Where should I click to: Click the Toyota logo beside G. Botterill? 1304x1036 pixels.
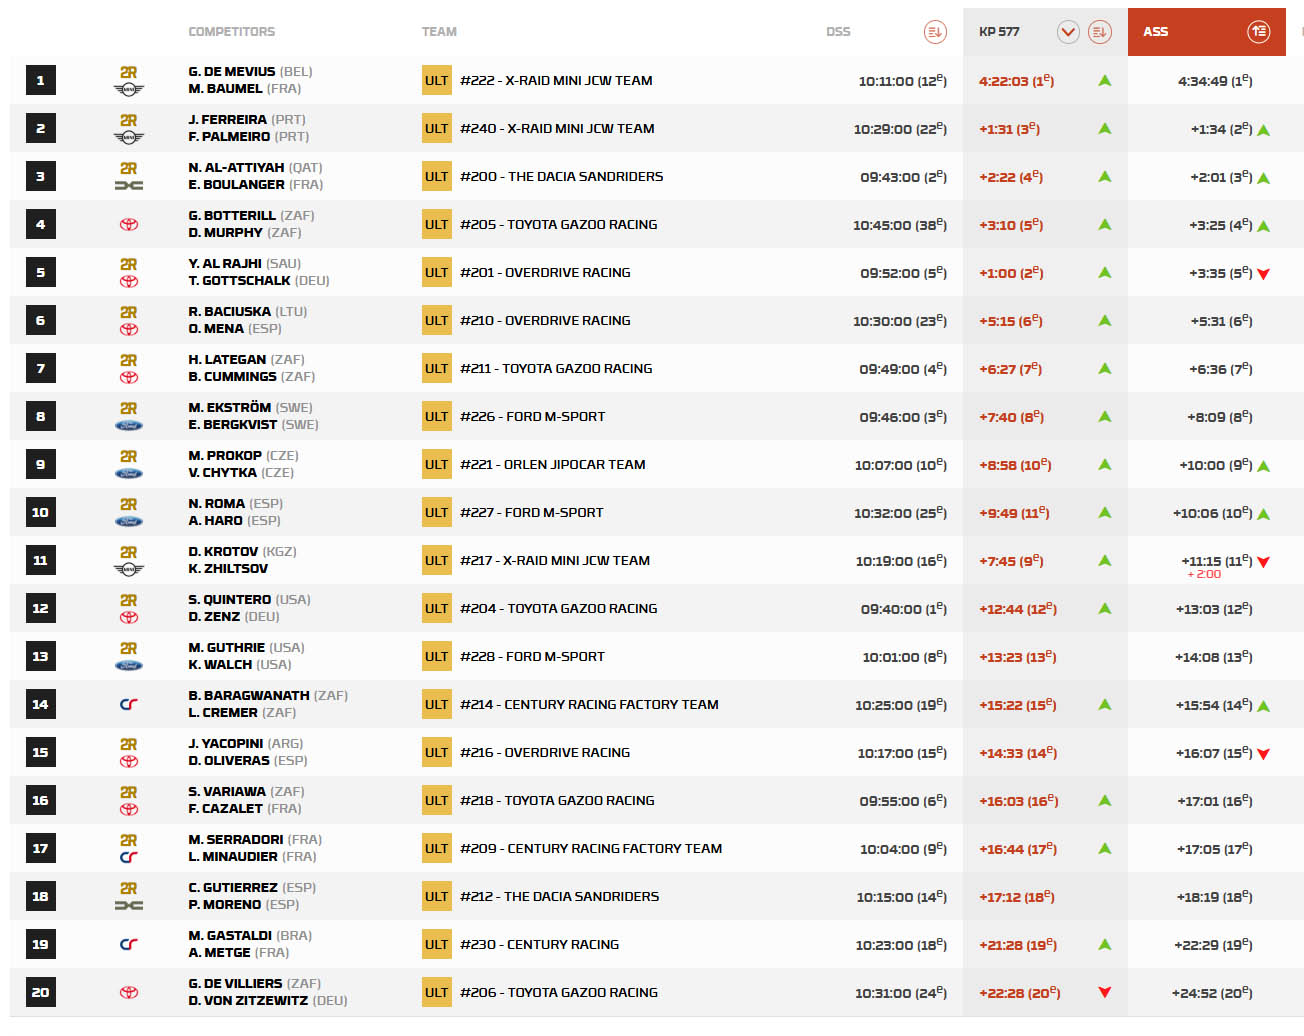pyautogui.click(x=129, y=225)
